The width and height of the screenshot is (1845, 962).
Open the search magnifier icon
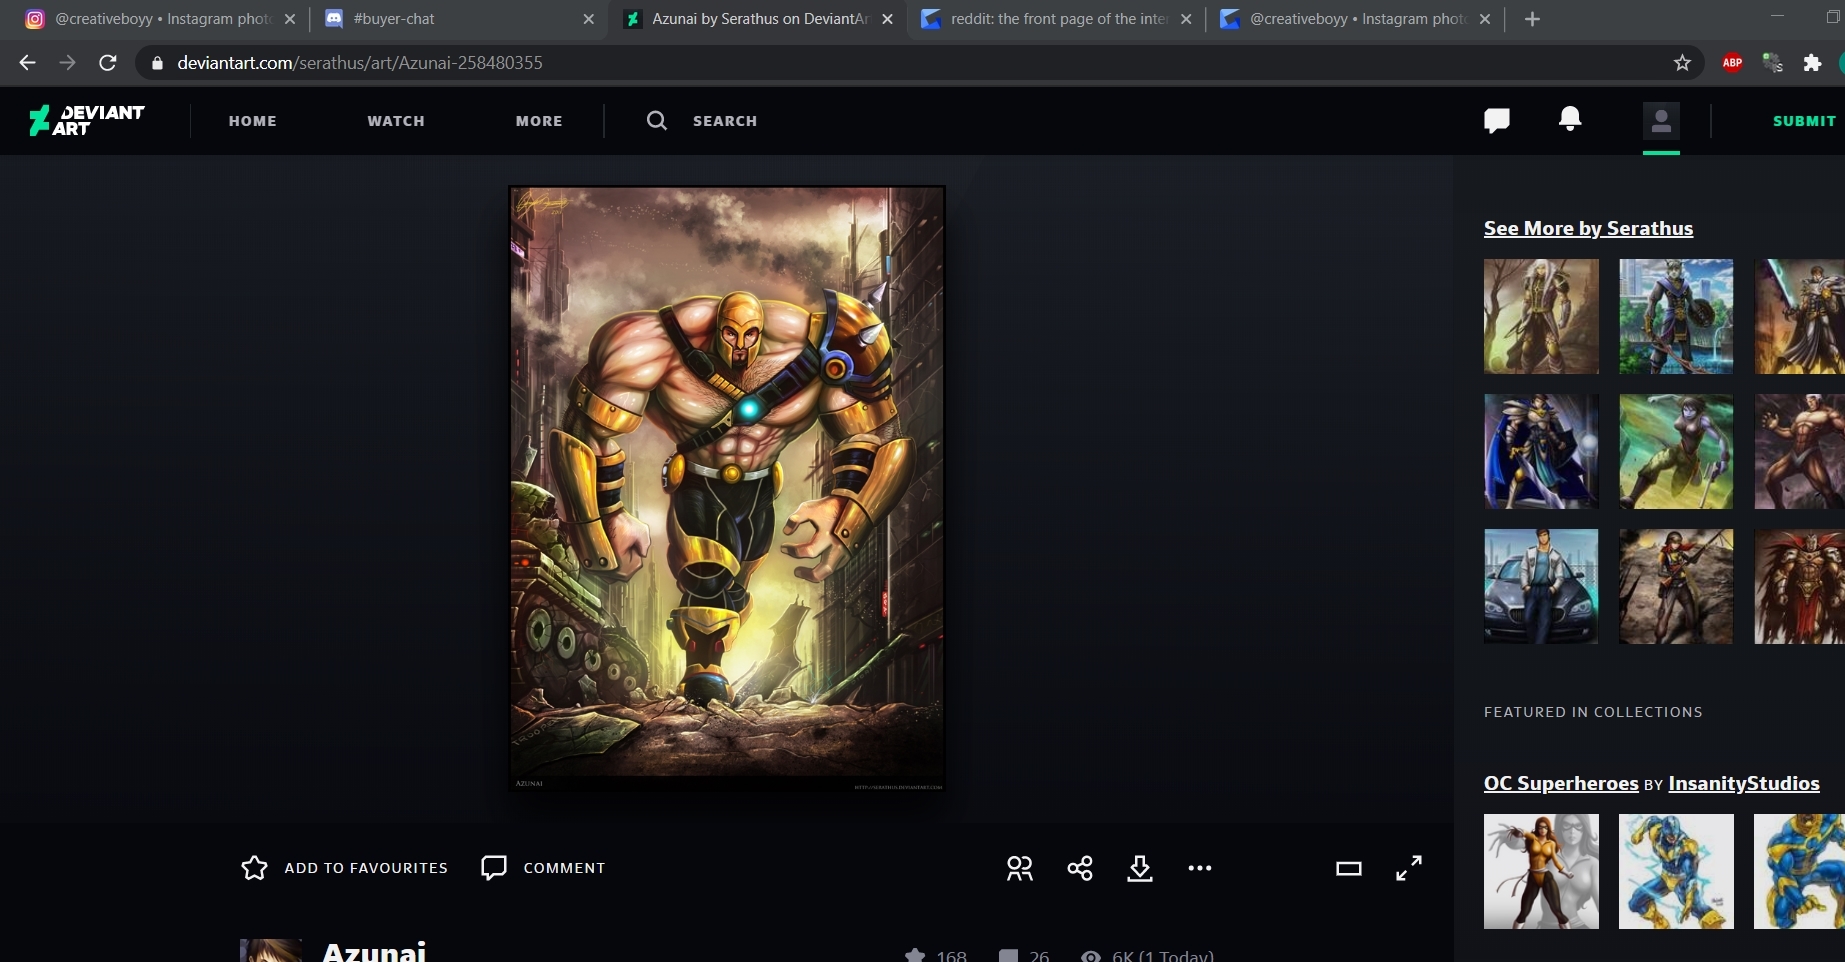tap(656, 120)
